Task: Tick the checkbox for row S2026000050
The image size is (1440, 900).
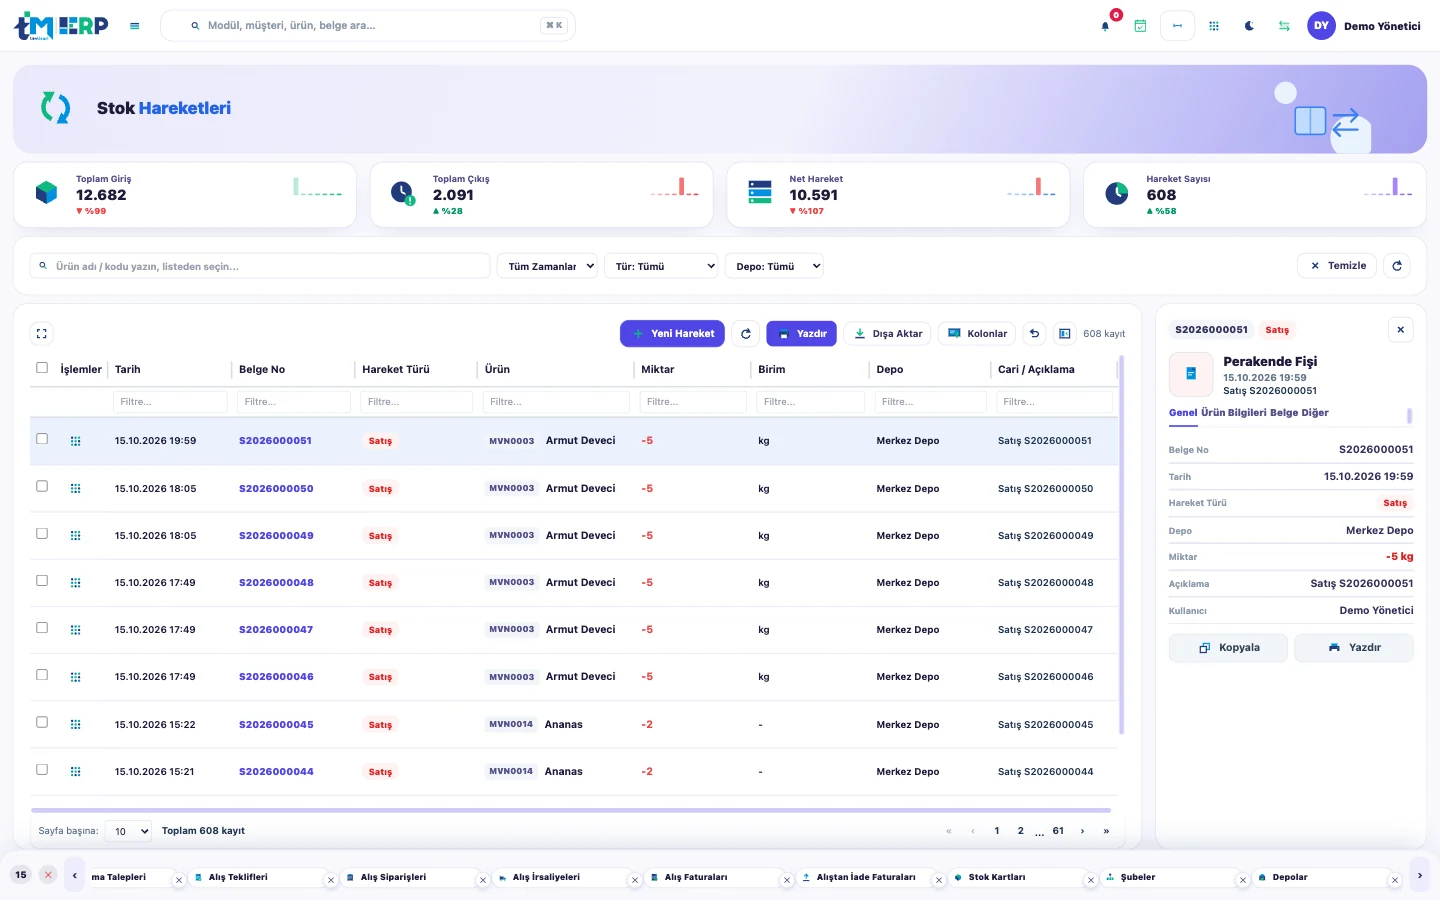Action: 42,486
